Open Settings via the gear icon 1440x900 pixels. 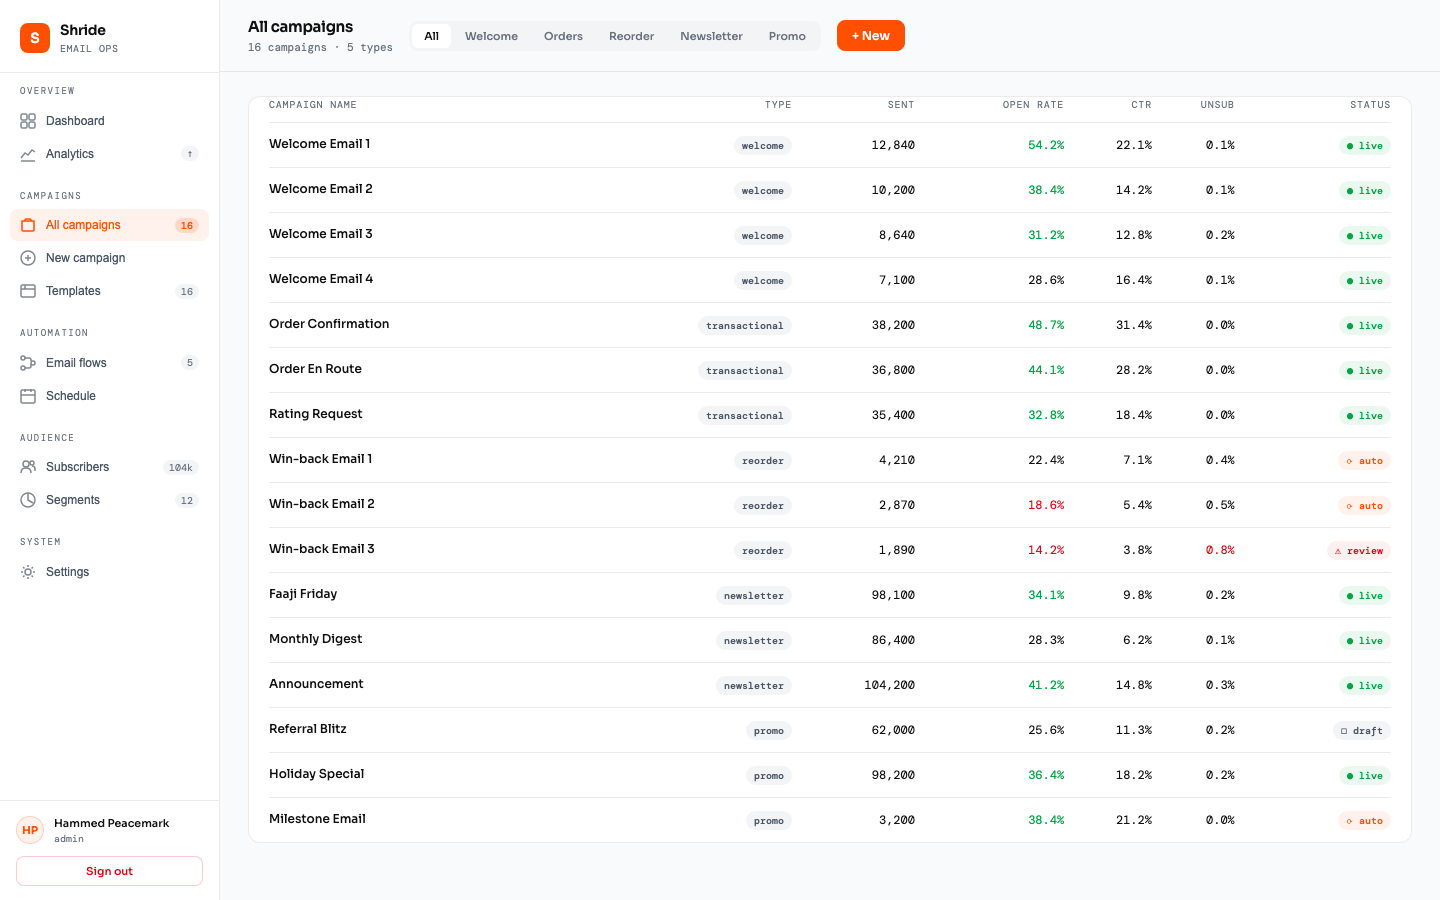[x=28, y=572]
